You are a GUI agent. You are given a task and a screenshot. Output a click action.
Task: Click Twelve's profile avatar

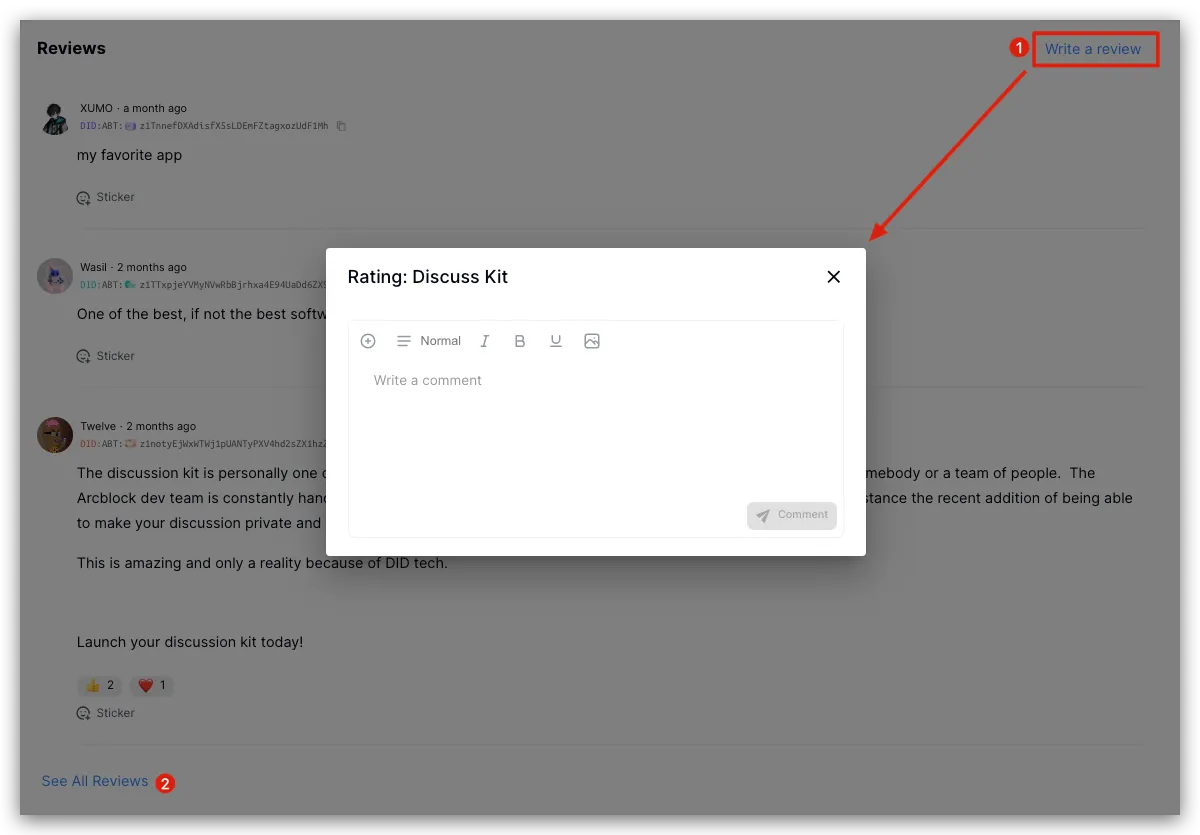55,435
